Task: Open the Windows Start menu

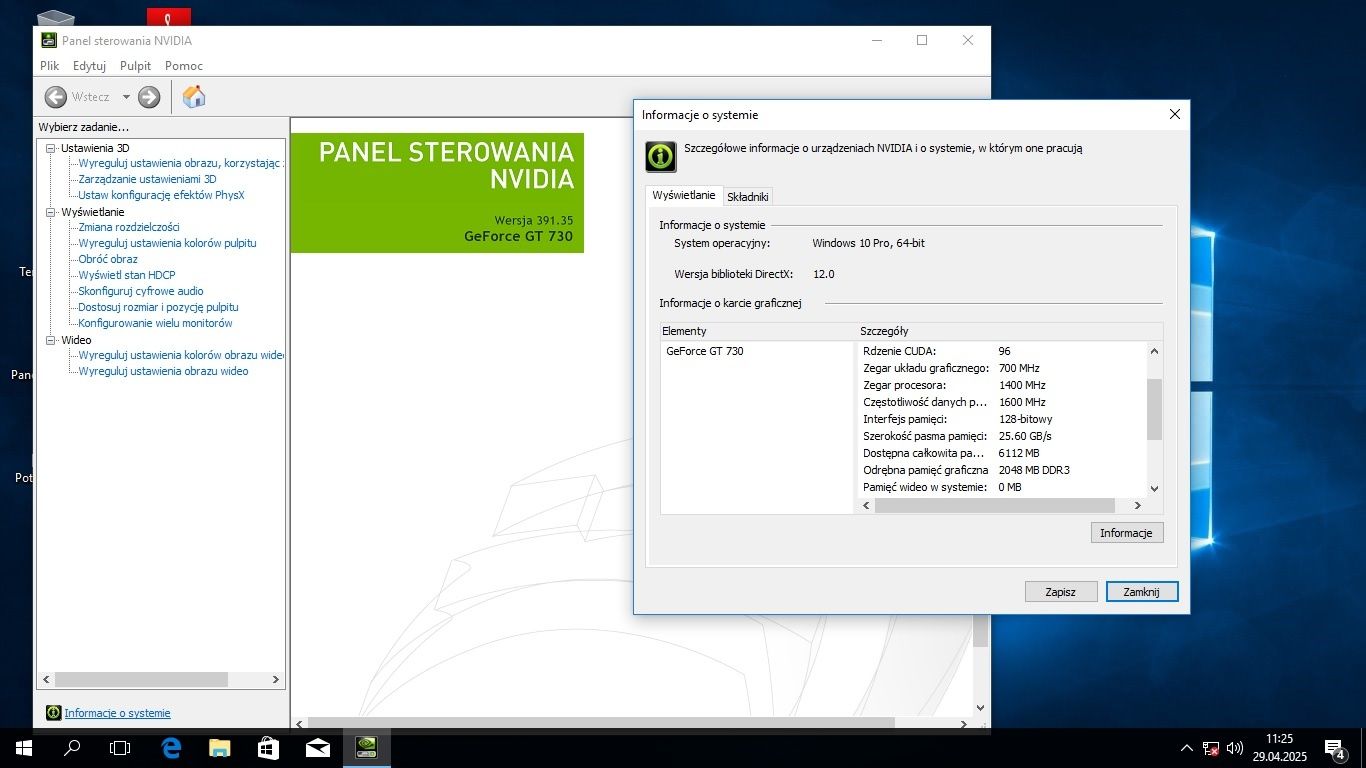Action: click(x=24, y=748)
